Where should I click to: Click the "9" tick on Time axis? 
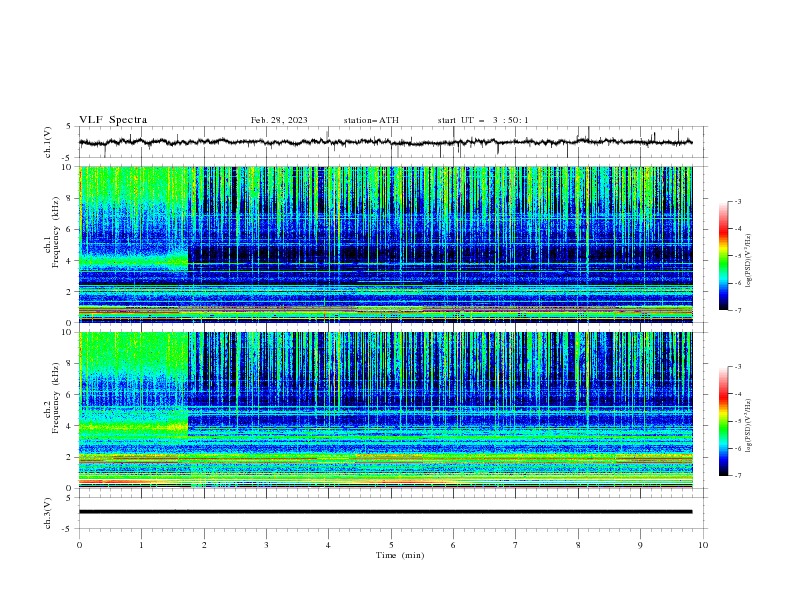coord(640,545)
